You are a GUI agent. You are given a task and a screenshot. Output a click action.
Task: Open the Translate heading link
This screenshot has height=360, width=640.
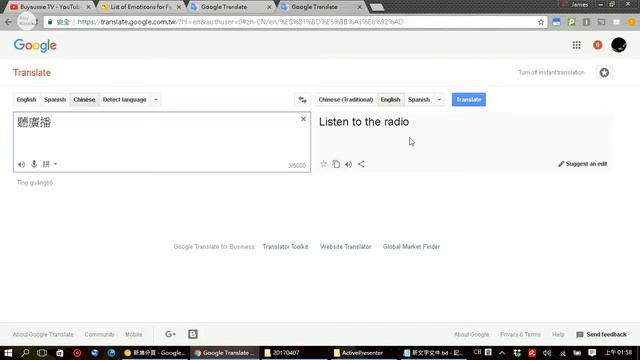pos(32,73)
